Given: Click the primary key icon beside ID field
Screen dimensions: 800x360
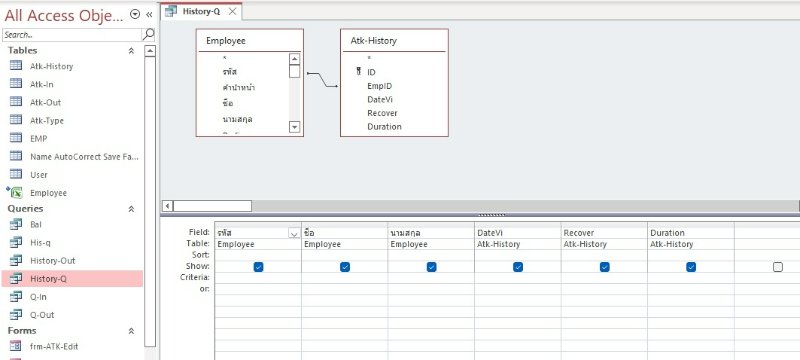Looking at the screenshot, I should [x=359, y=72].
